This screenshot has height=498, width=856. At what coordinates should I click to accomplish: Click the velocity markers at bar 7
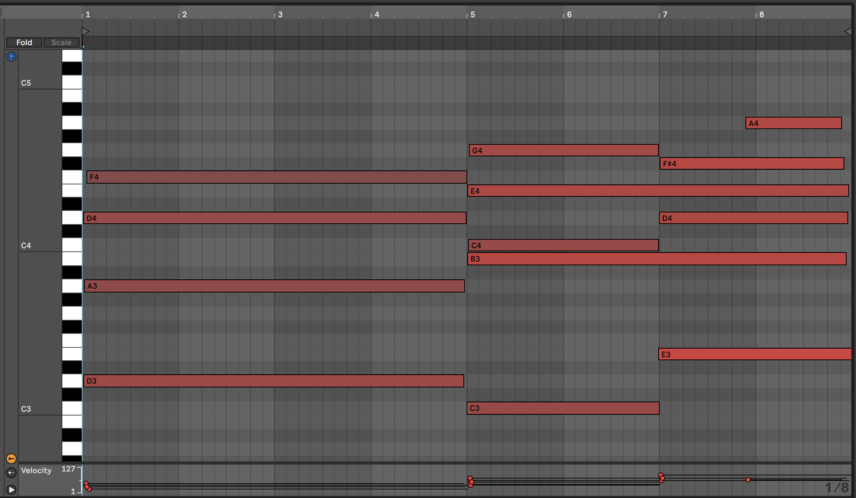[661, 477]
